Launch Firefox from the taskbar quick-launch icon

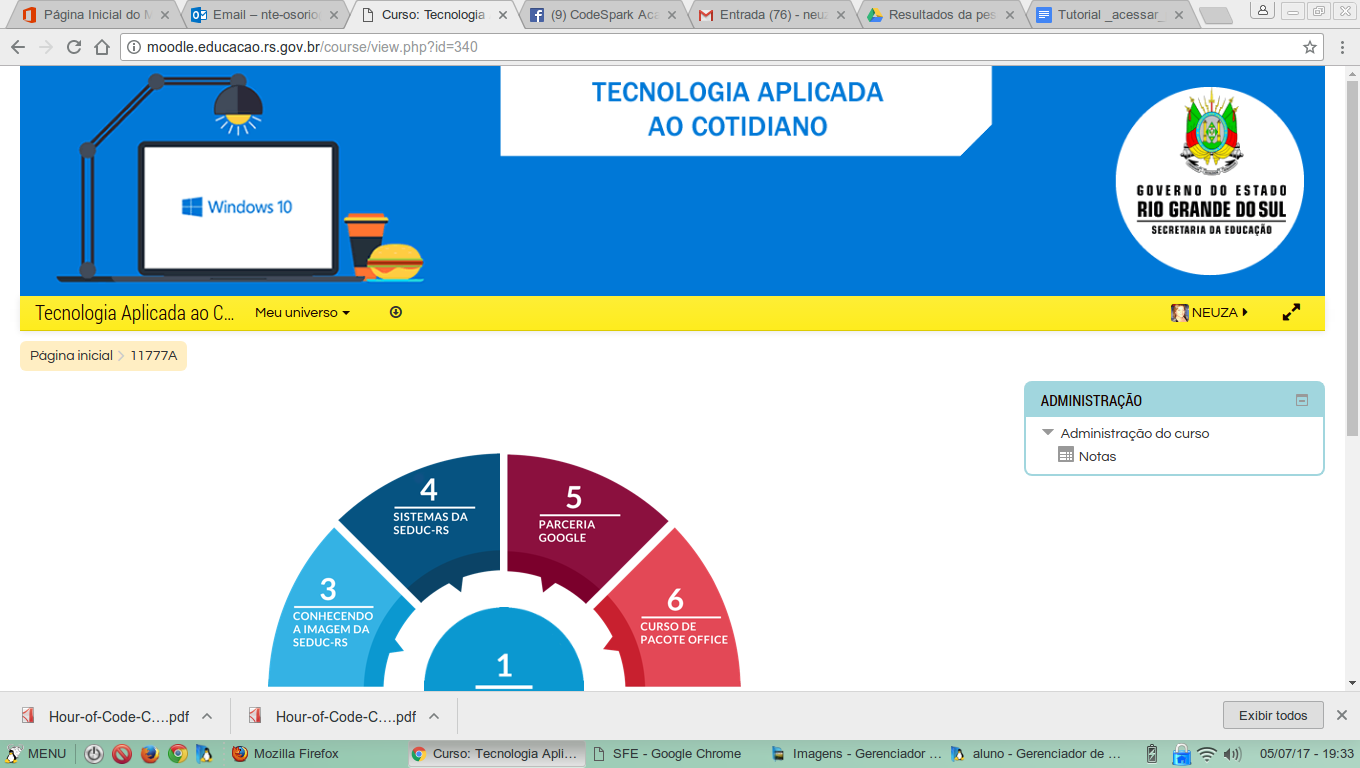click(150, 754)
